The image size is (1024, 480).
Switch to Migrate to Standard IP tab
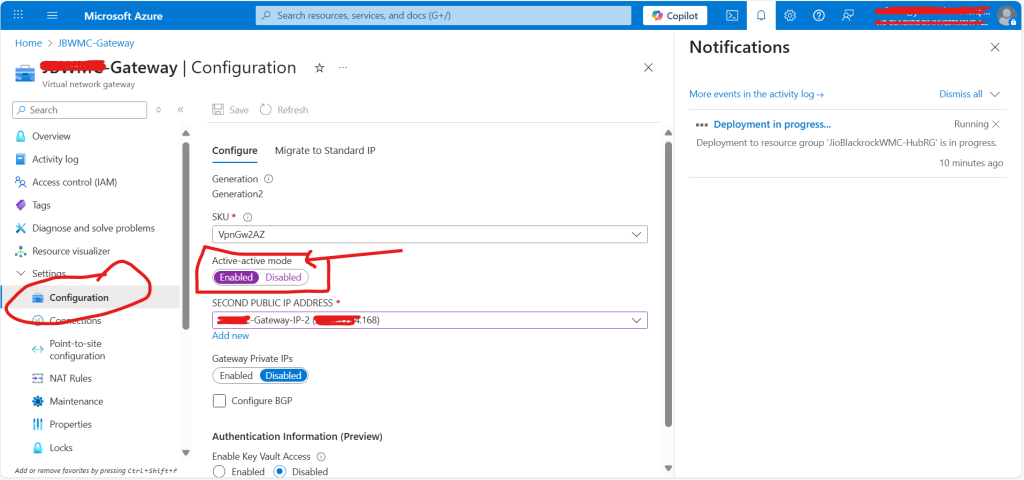325,150
